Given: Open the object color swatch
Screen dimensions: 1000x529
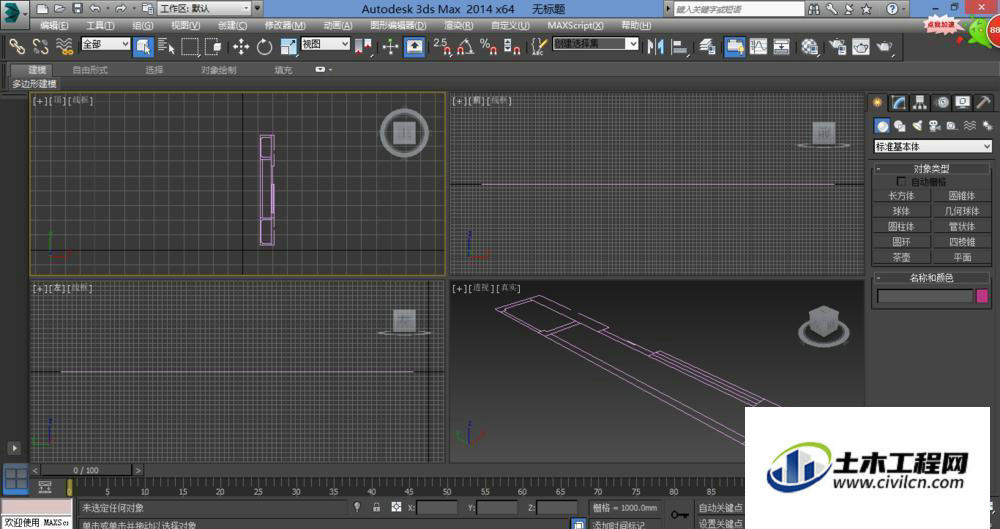Looking at the screenshot, I should pyautogui.click(x=982, y=296).
